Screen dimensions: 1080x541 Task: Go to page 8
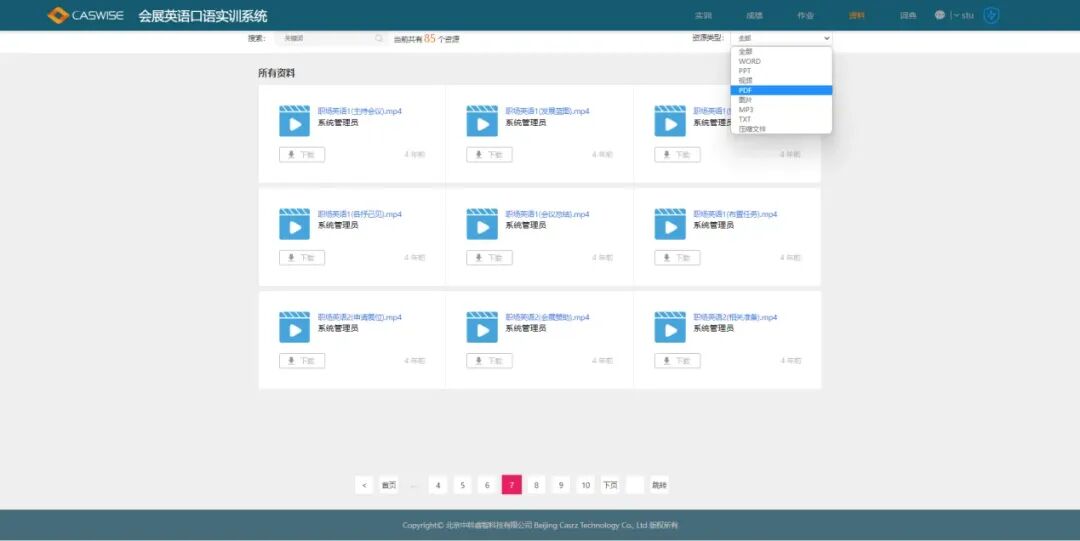coord(536,485)
